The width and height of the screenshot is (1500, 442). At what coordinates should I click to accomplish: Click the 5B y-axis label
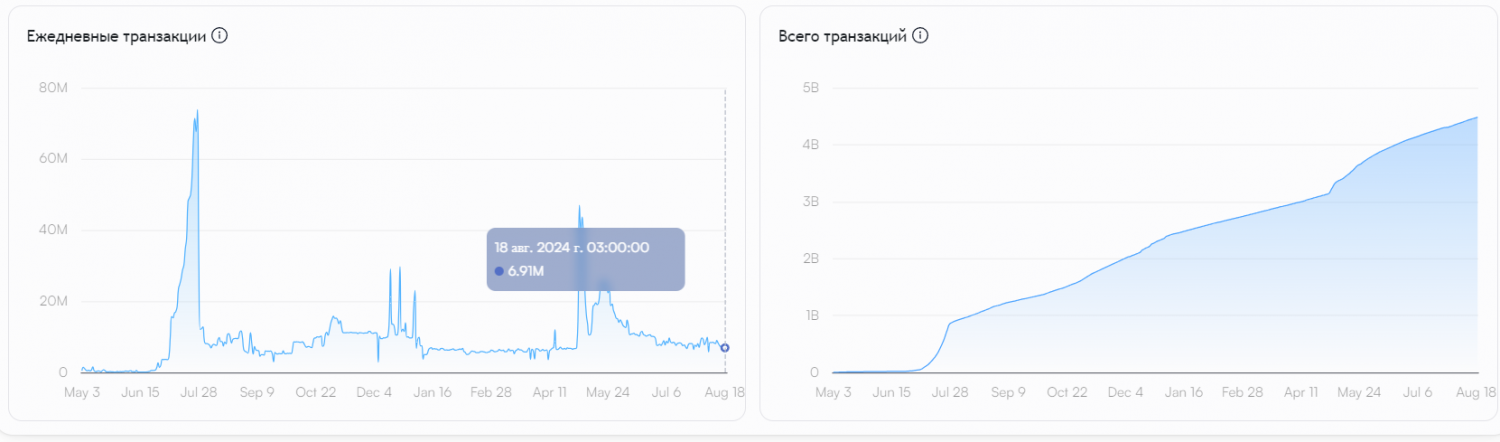tap(811, 88)
